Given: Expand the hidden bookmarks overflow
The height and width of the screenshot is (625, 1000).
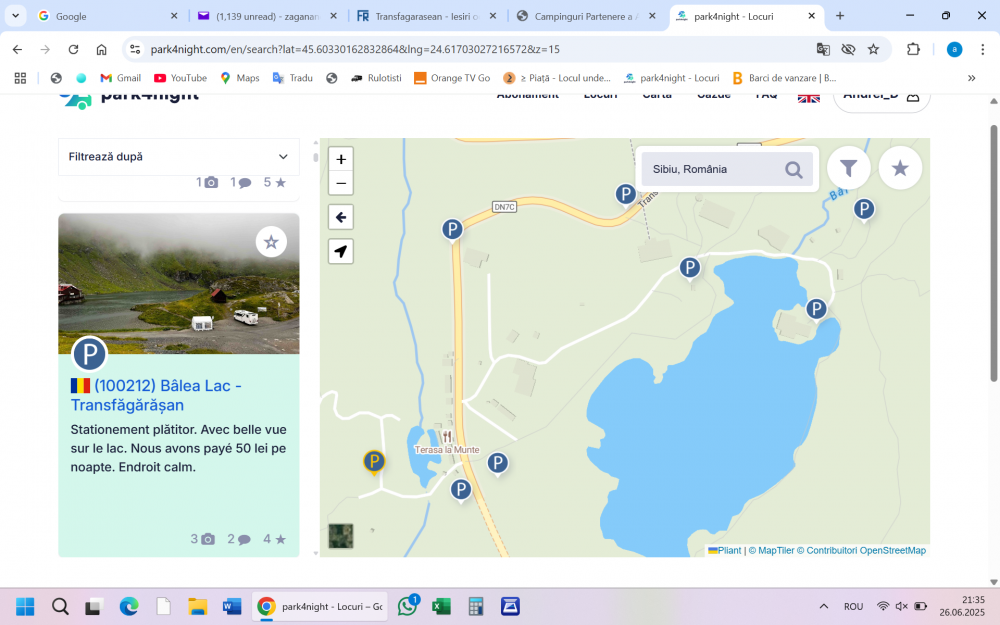Looking at the screenshot, I should pyautogui.click(x=971, y=78).
